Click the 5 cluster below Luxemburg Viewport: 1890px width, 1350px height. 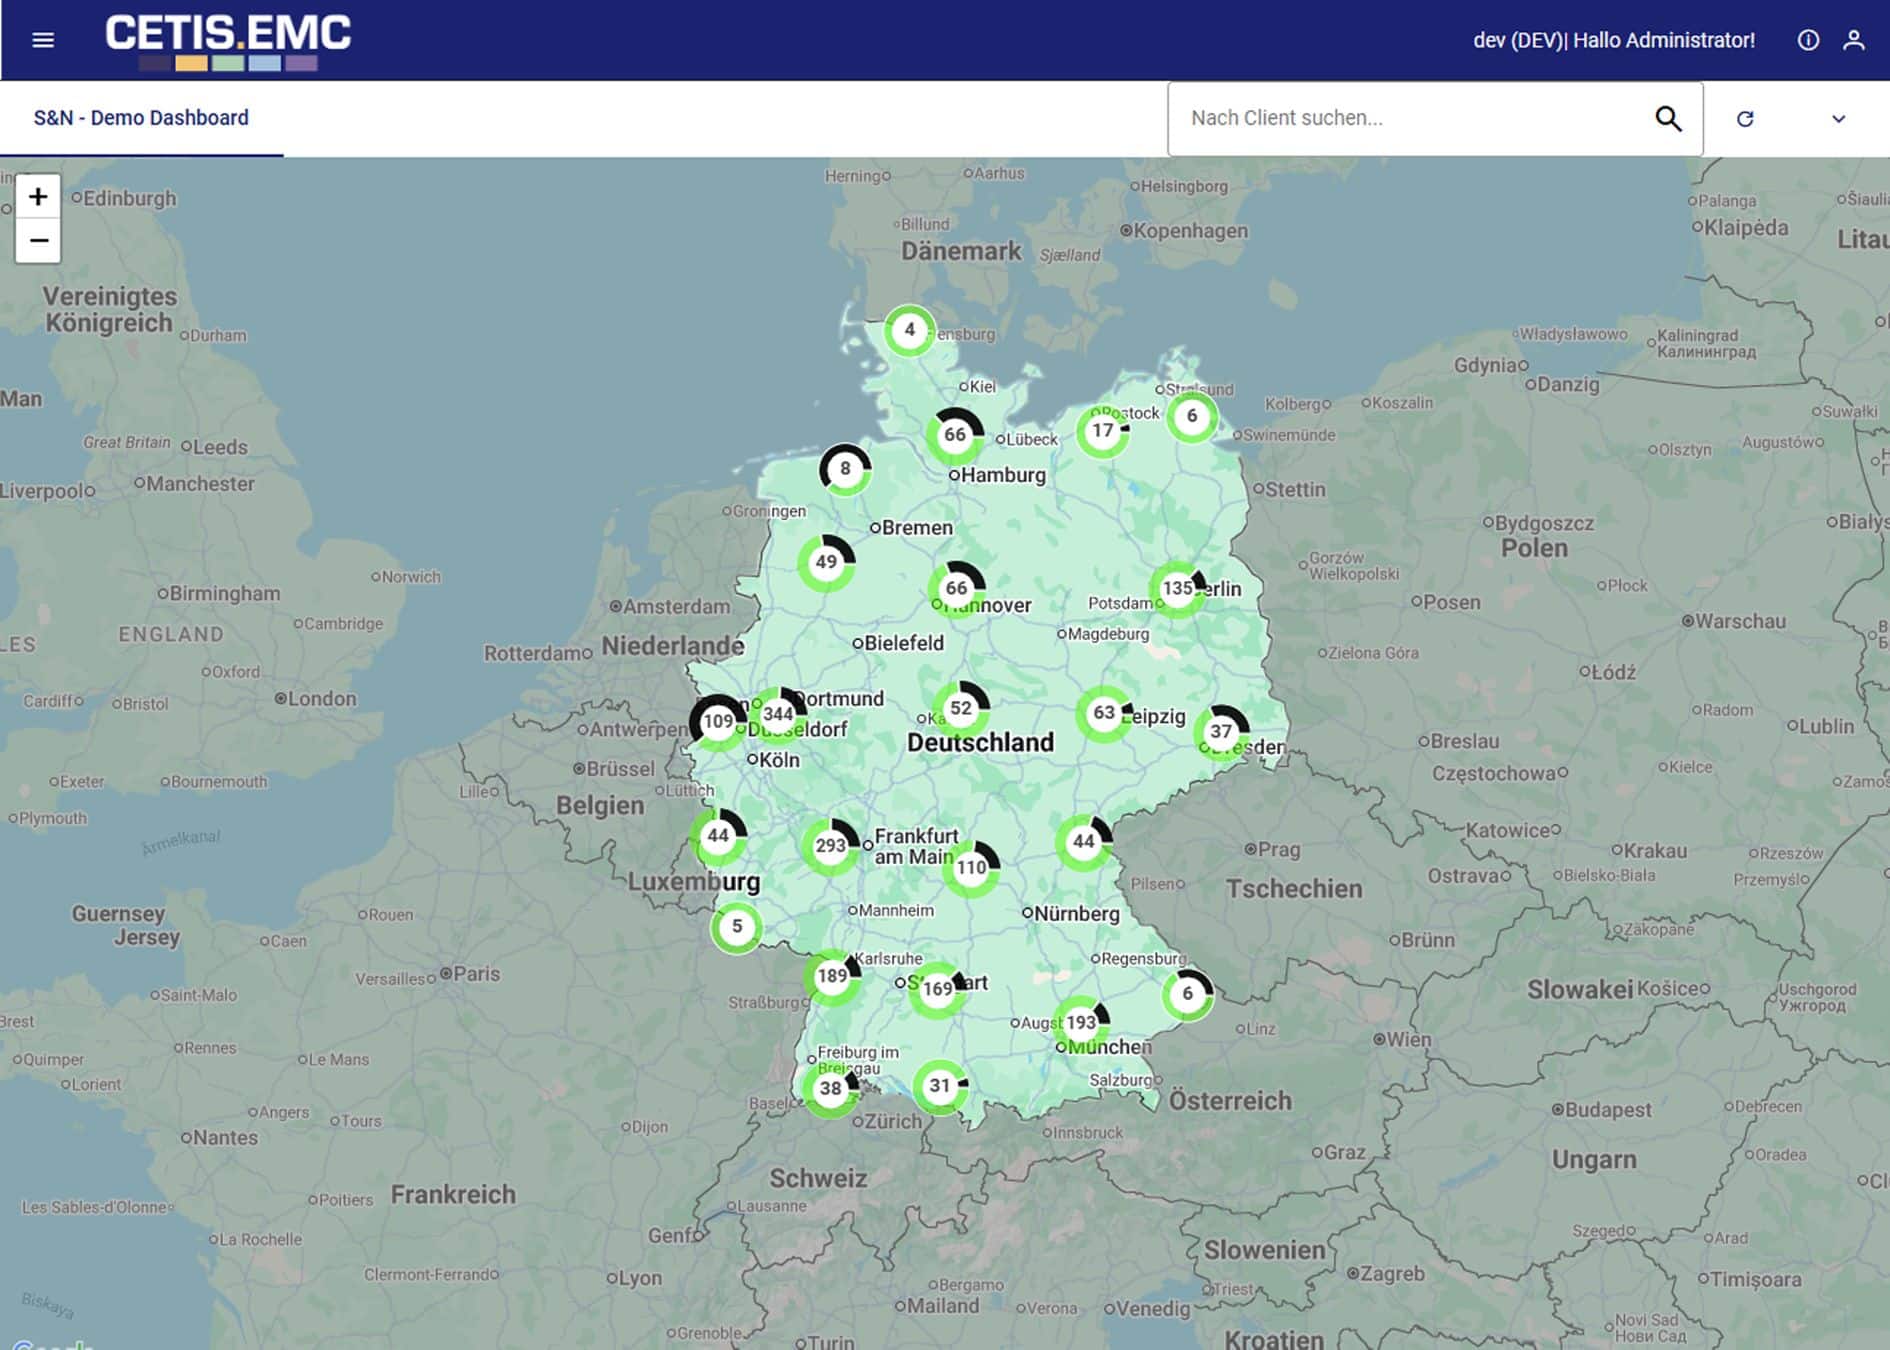coord(737,927)
